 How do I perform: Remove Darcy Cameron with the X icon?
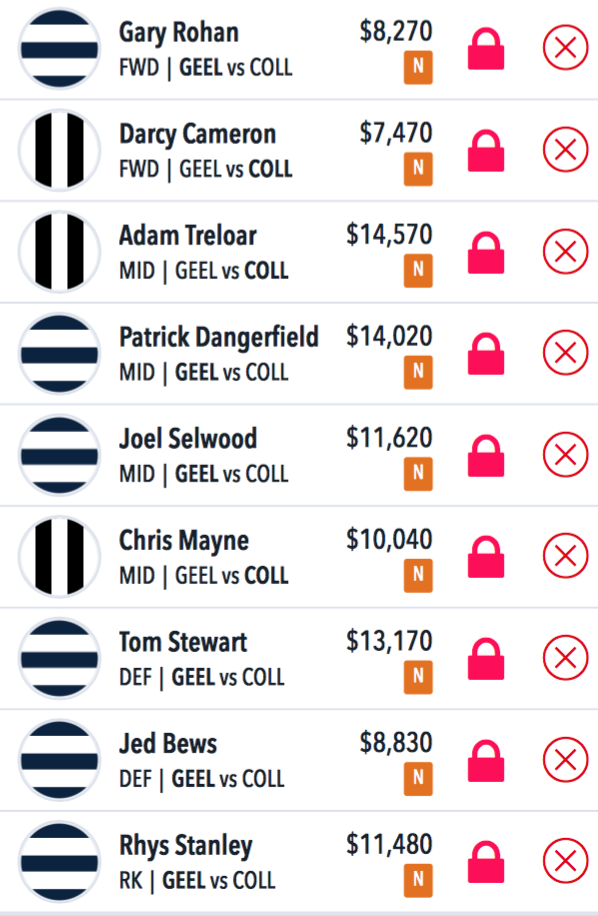pyautogui.click(x=565, y=149)
